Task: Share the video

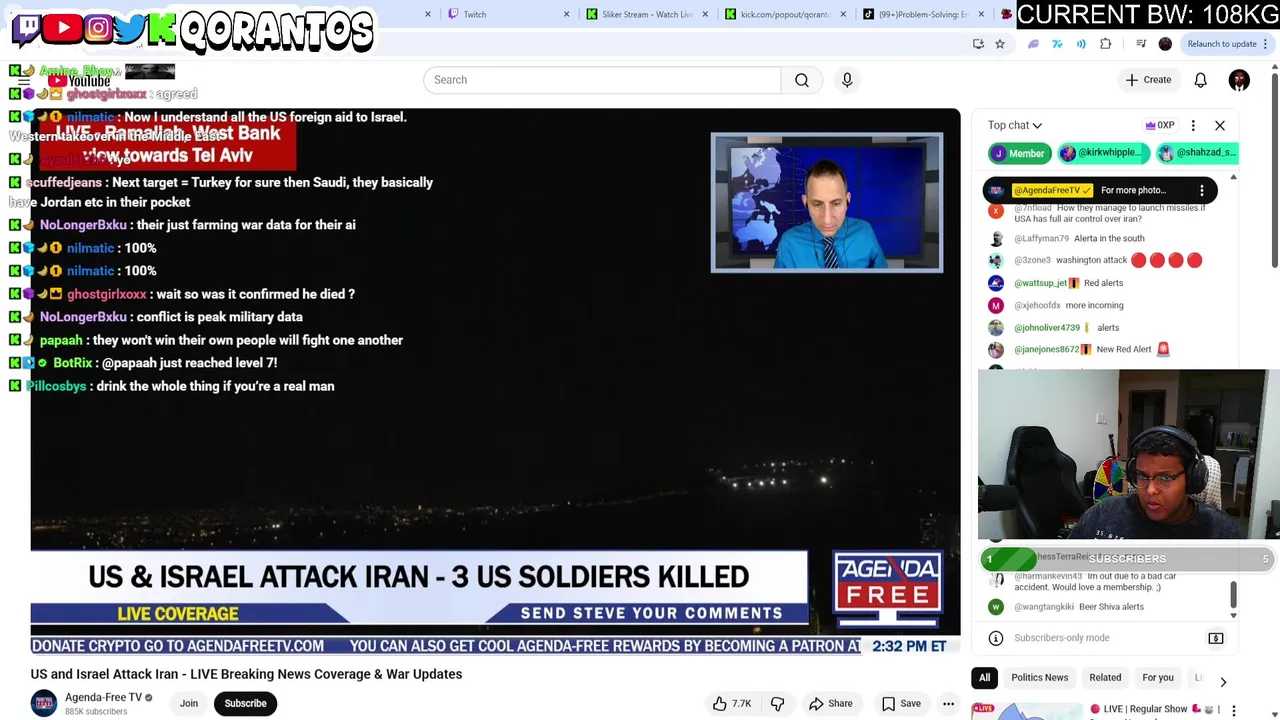Action: (x=830, y=703)
